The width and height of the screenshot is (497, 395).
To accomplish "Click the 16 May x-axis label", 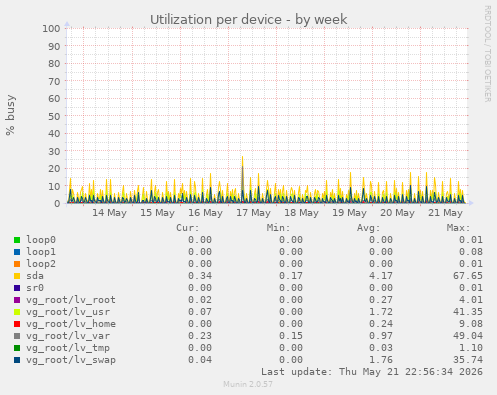I will (205, 213).
